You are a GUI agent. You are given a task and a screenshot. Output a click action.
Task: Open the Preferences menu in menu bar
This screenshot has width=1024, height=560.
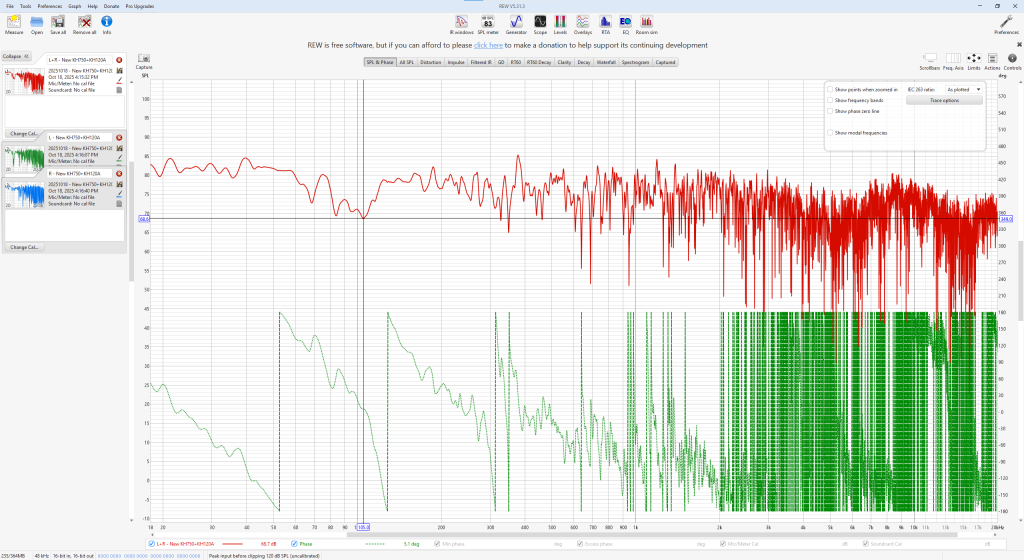point(50,5)
